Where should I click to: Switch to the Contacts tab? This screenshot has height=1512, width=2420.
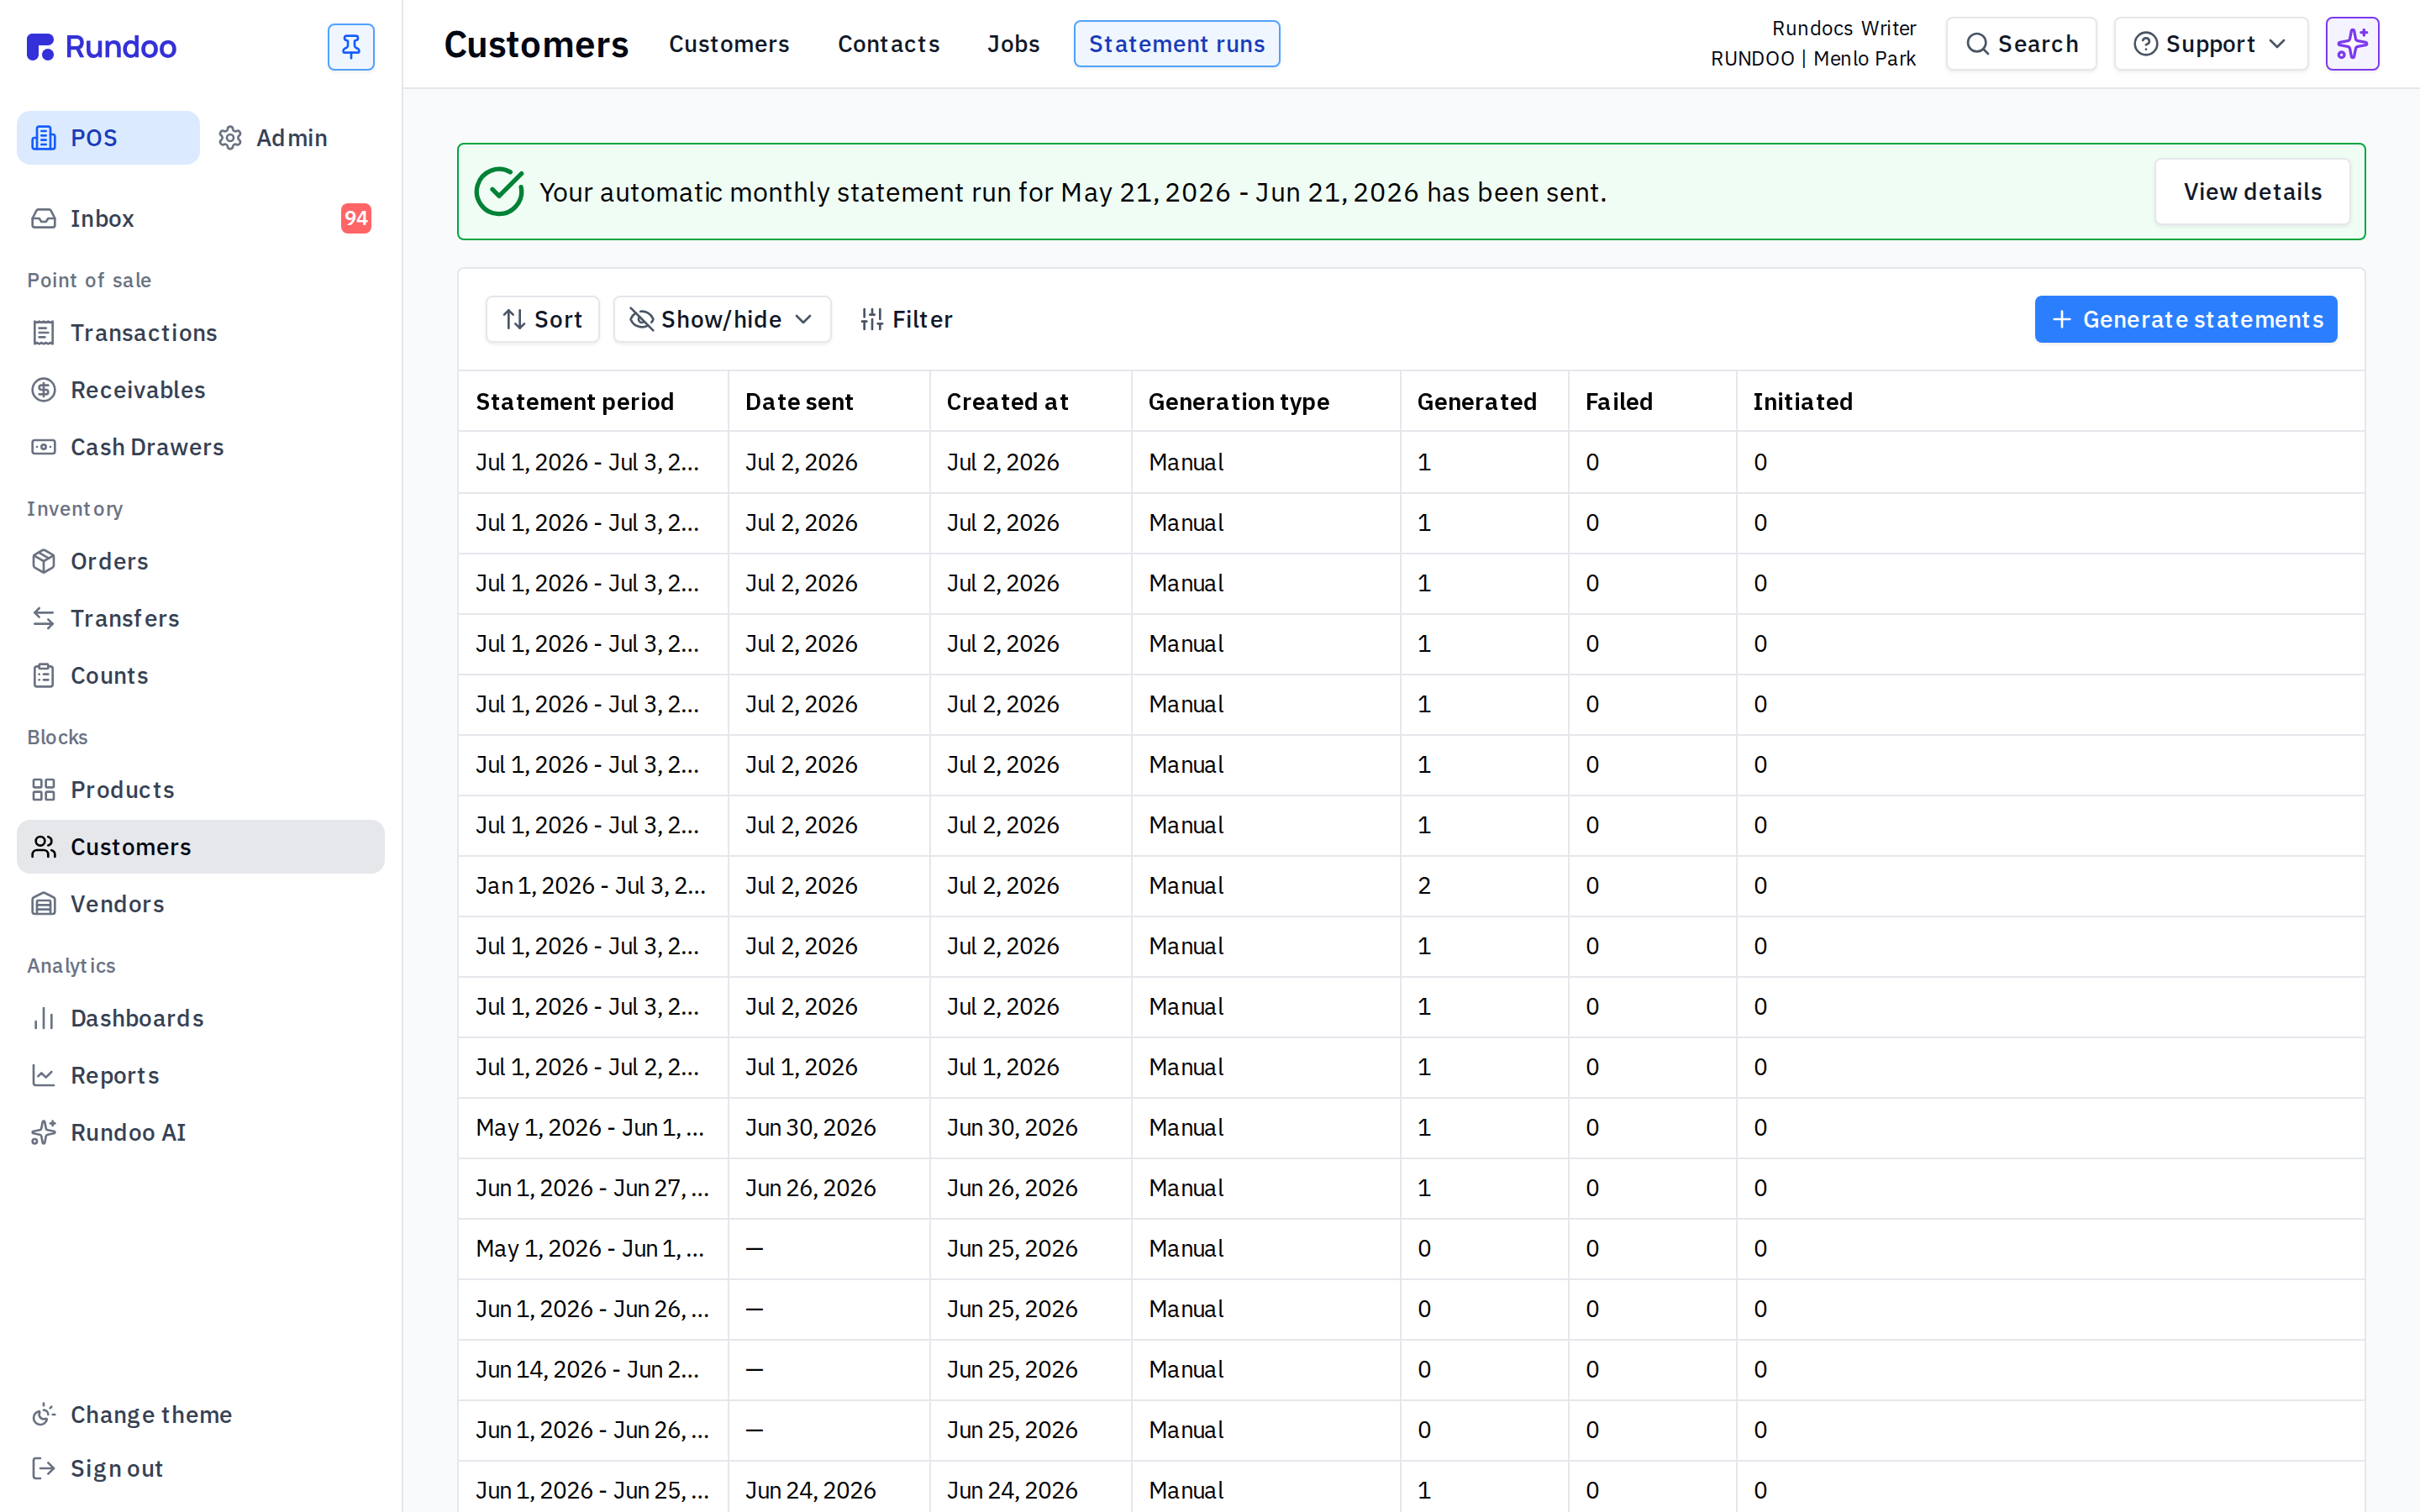888,44
